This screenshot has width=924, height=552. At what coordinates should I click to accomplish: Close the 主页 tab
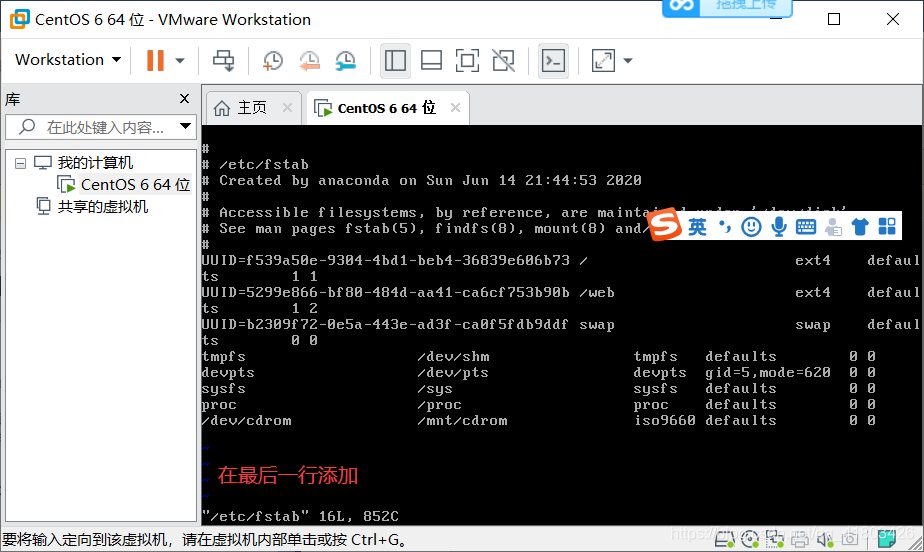coord(288,108)
